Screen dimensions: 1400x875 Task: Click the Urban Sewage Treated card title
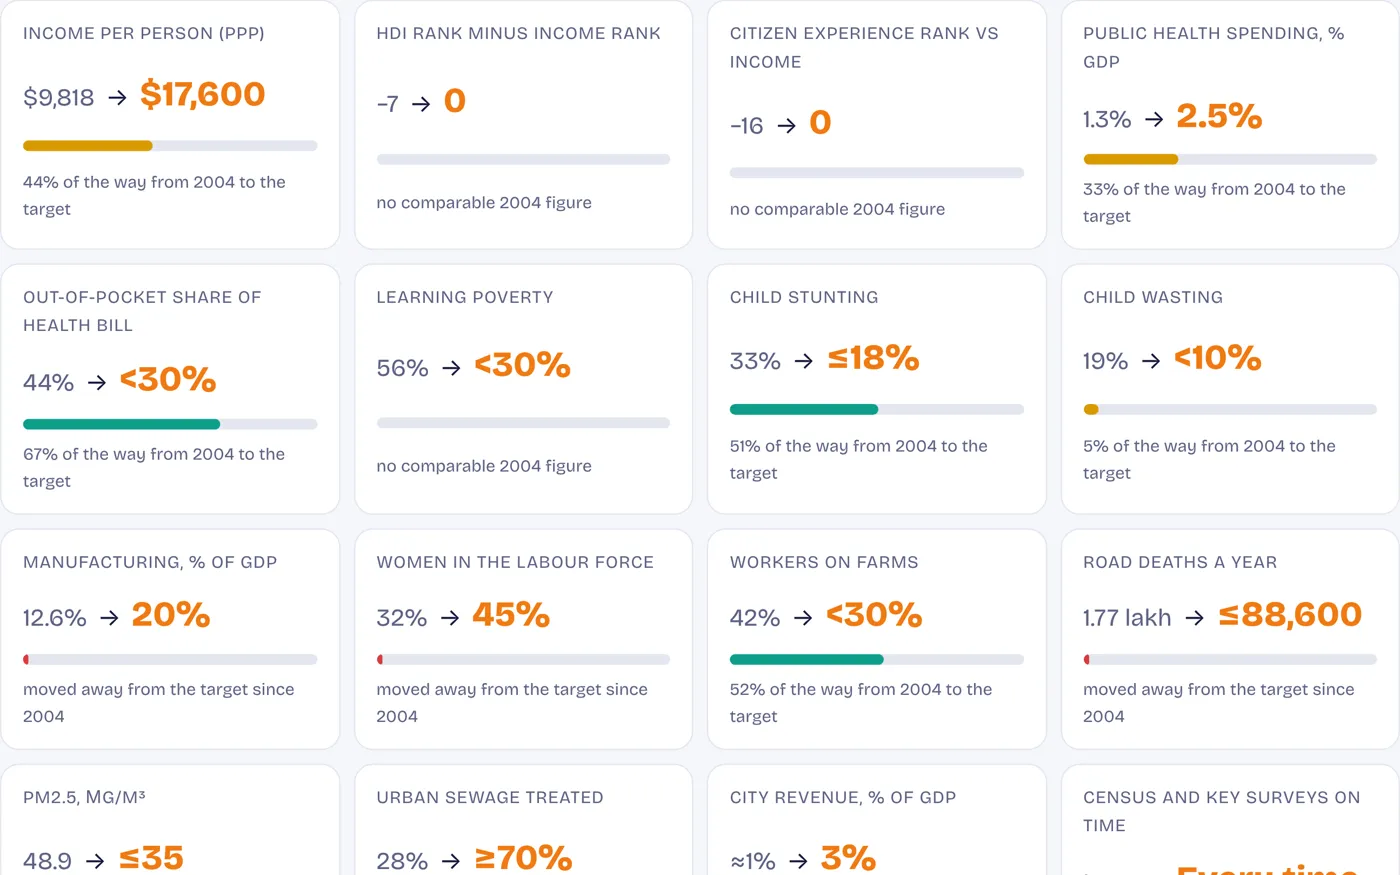click(x=490, y=797)
